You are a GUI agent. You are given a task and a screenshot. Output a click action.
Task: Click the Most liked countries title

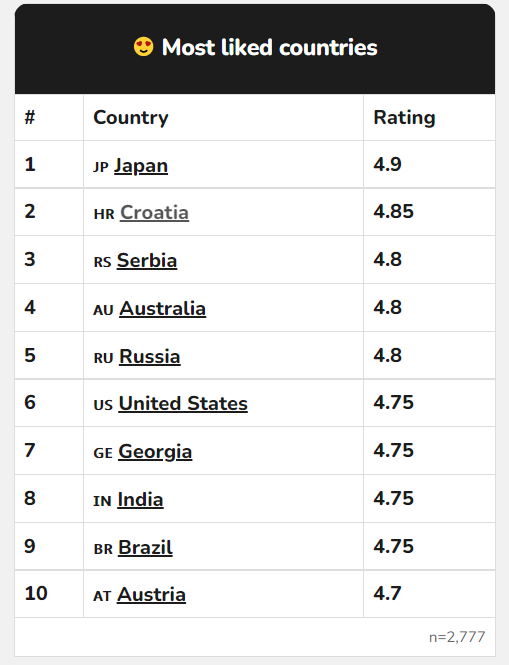(269, 47)
